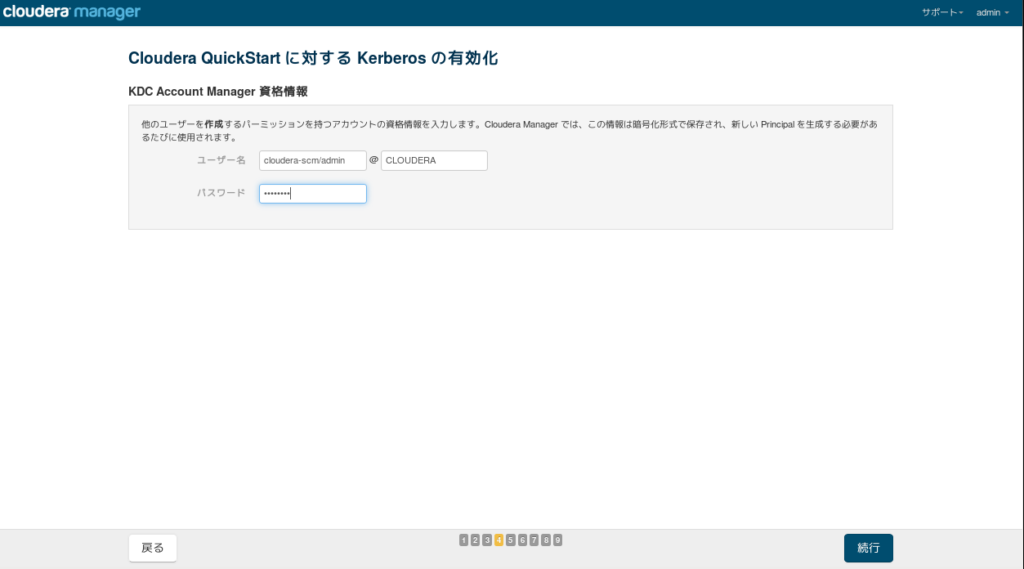This screenshot has width=1024, height=569.
Task: Focus the ユーザー名 field with cloudera-scm/admin
Action: (x=313, y=160)
